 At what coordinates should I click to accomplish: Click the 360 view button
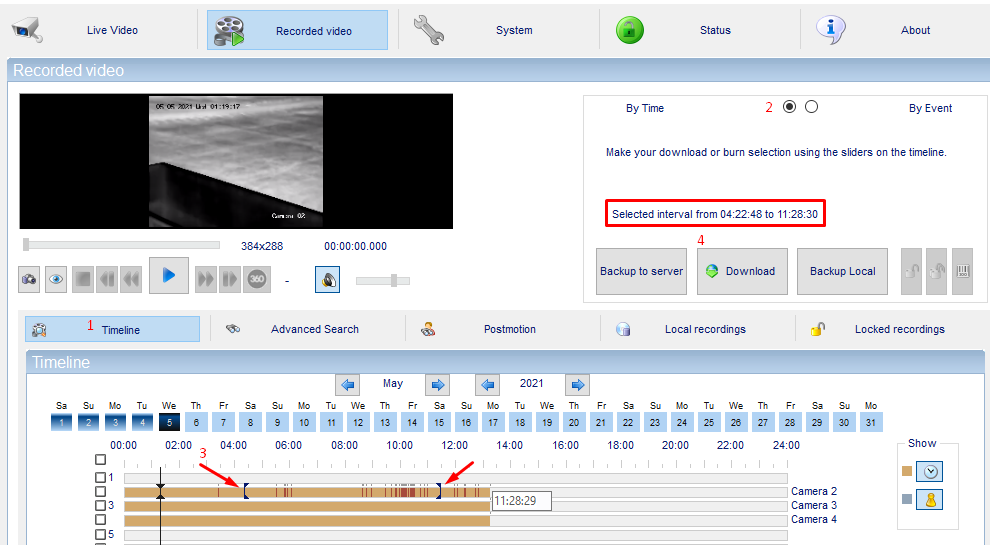coord(257,279)
